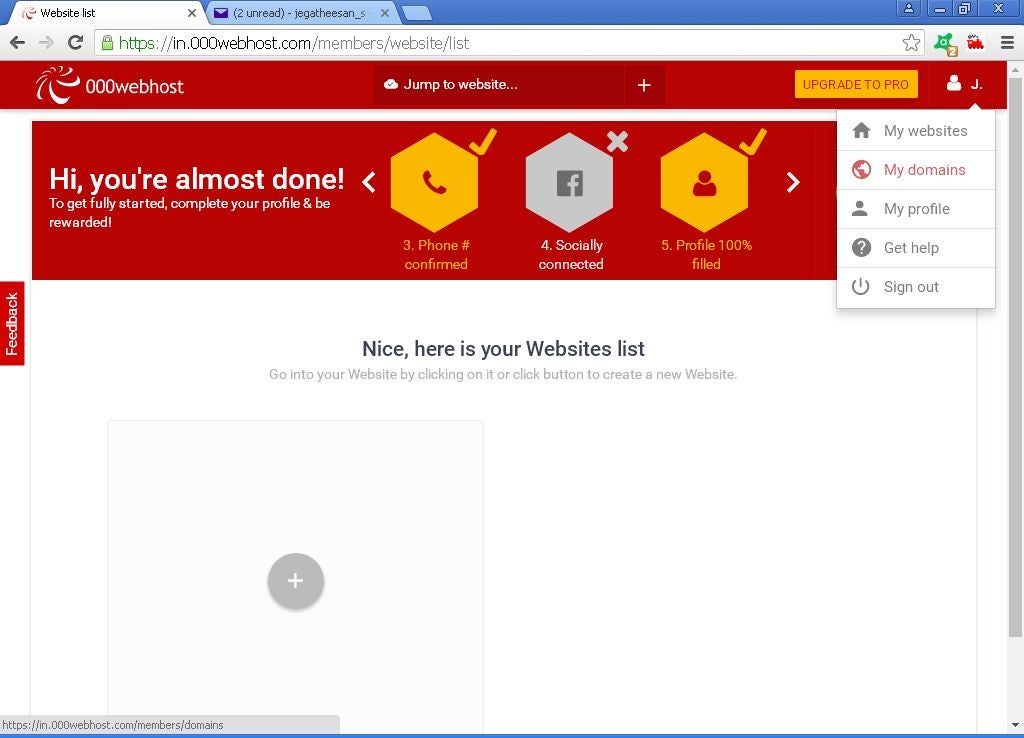The image size is (1024, 738).
Task: Click the gray circular add website button
Action: pyautogui.click(x=295, y=581)
